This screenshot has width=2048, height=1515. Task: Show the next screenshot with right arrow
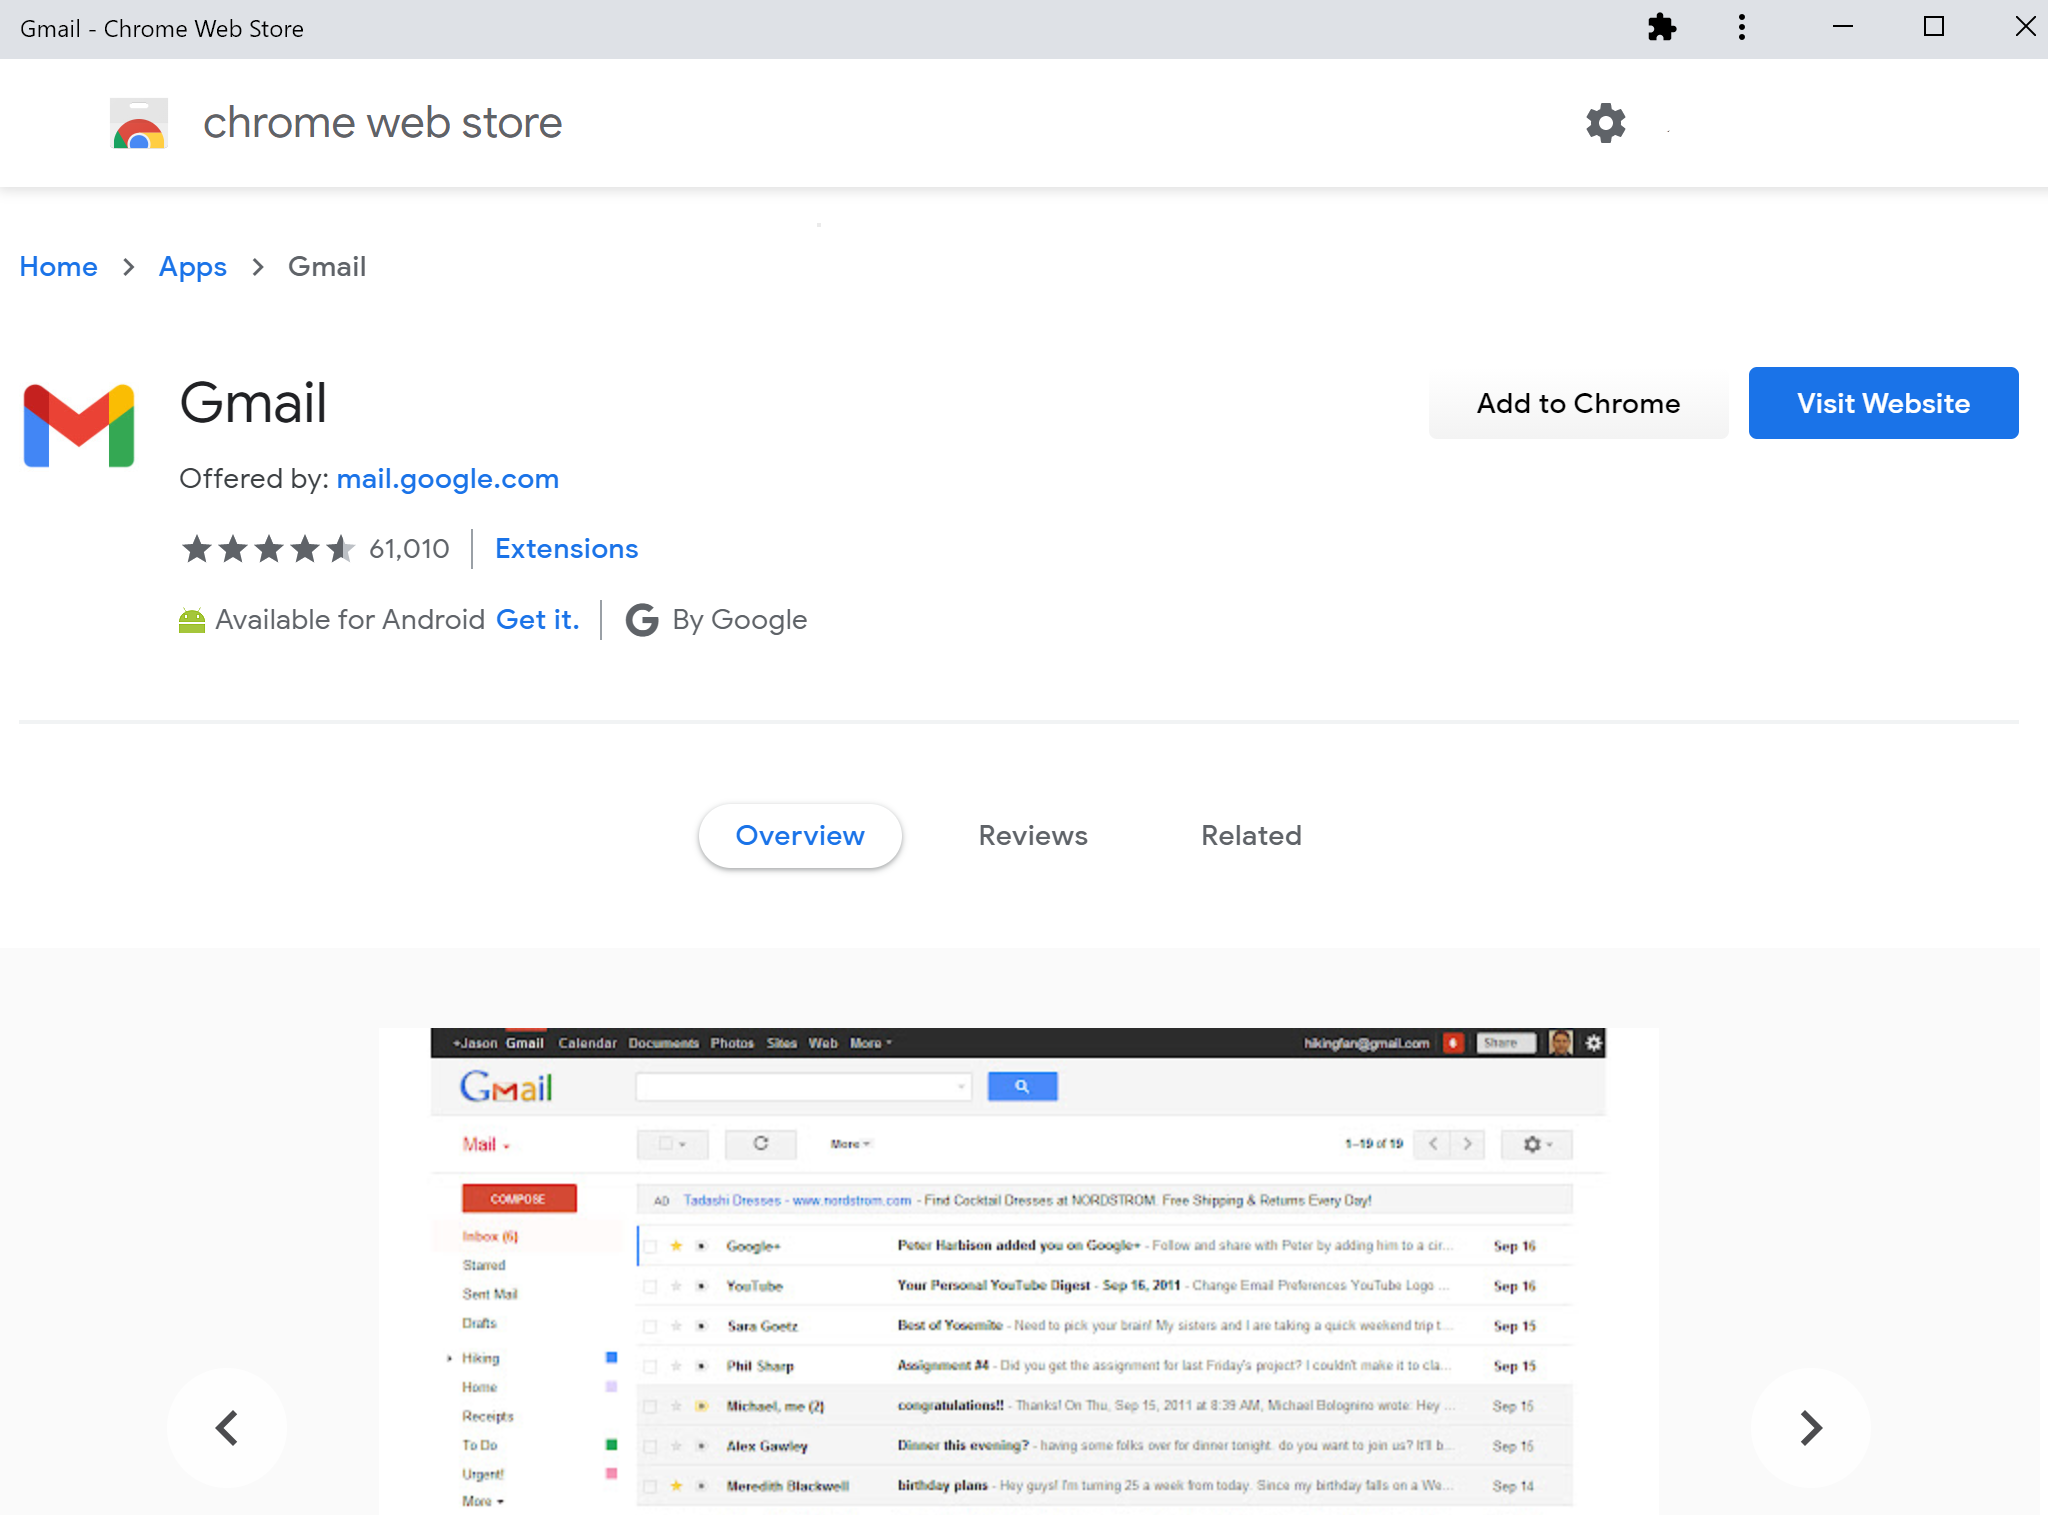click(1810, 1427)
